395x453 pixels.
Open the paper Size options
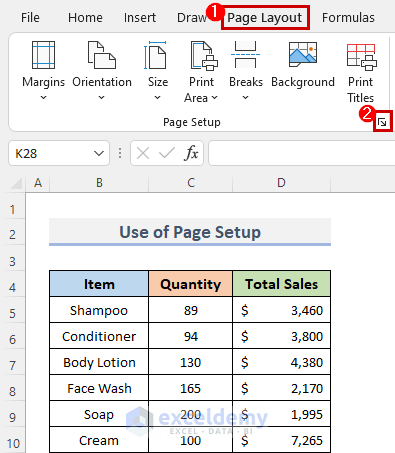coord(157,71)
